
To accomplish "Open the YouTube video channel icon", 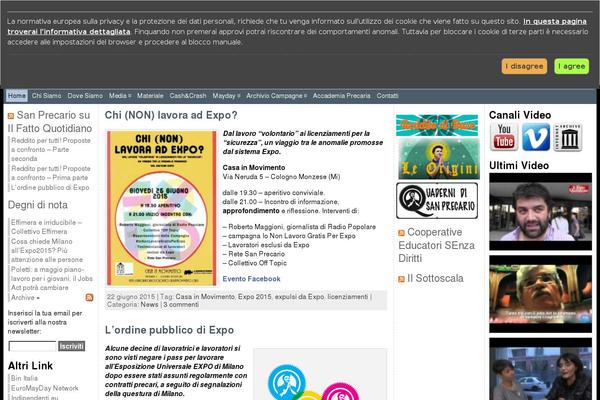I will (504, 137).
